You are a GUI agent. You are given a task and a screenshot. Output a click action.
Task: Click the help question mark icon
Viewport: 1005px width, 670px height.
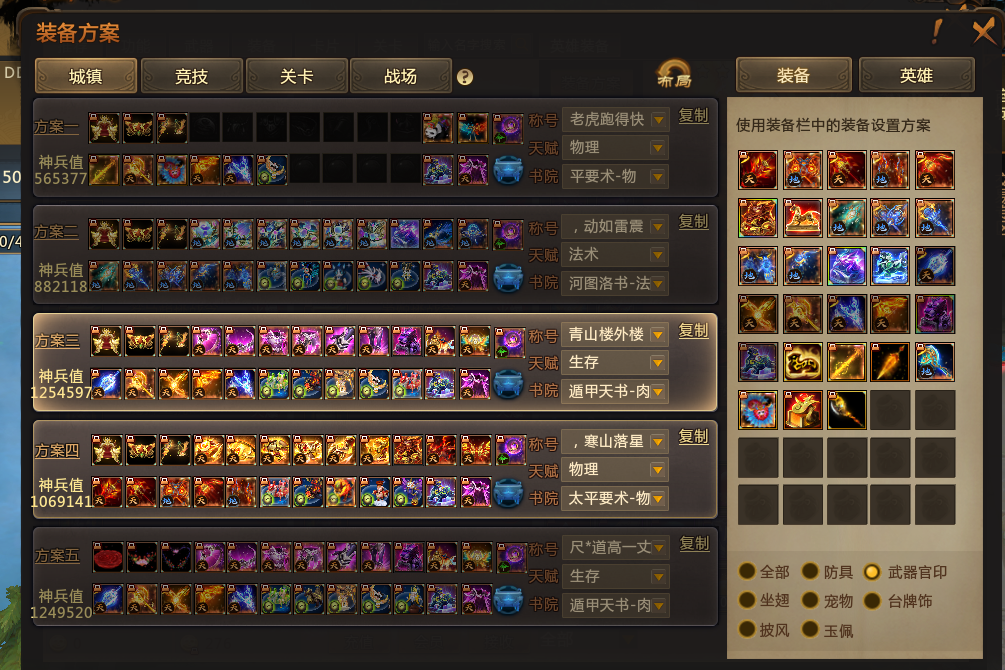click(x=465, y=77)
